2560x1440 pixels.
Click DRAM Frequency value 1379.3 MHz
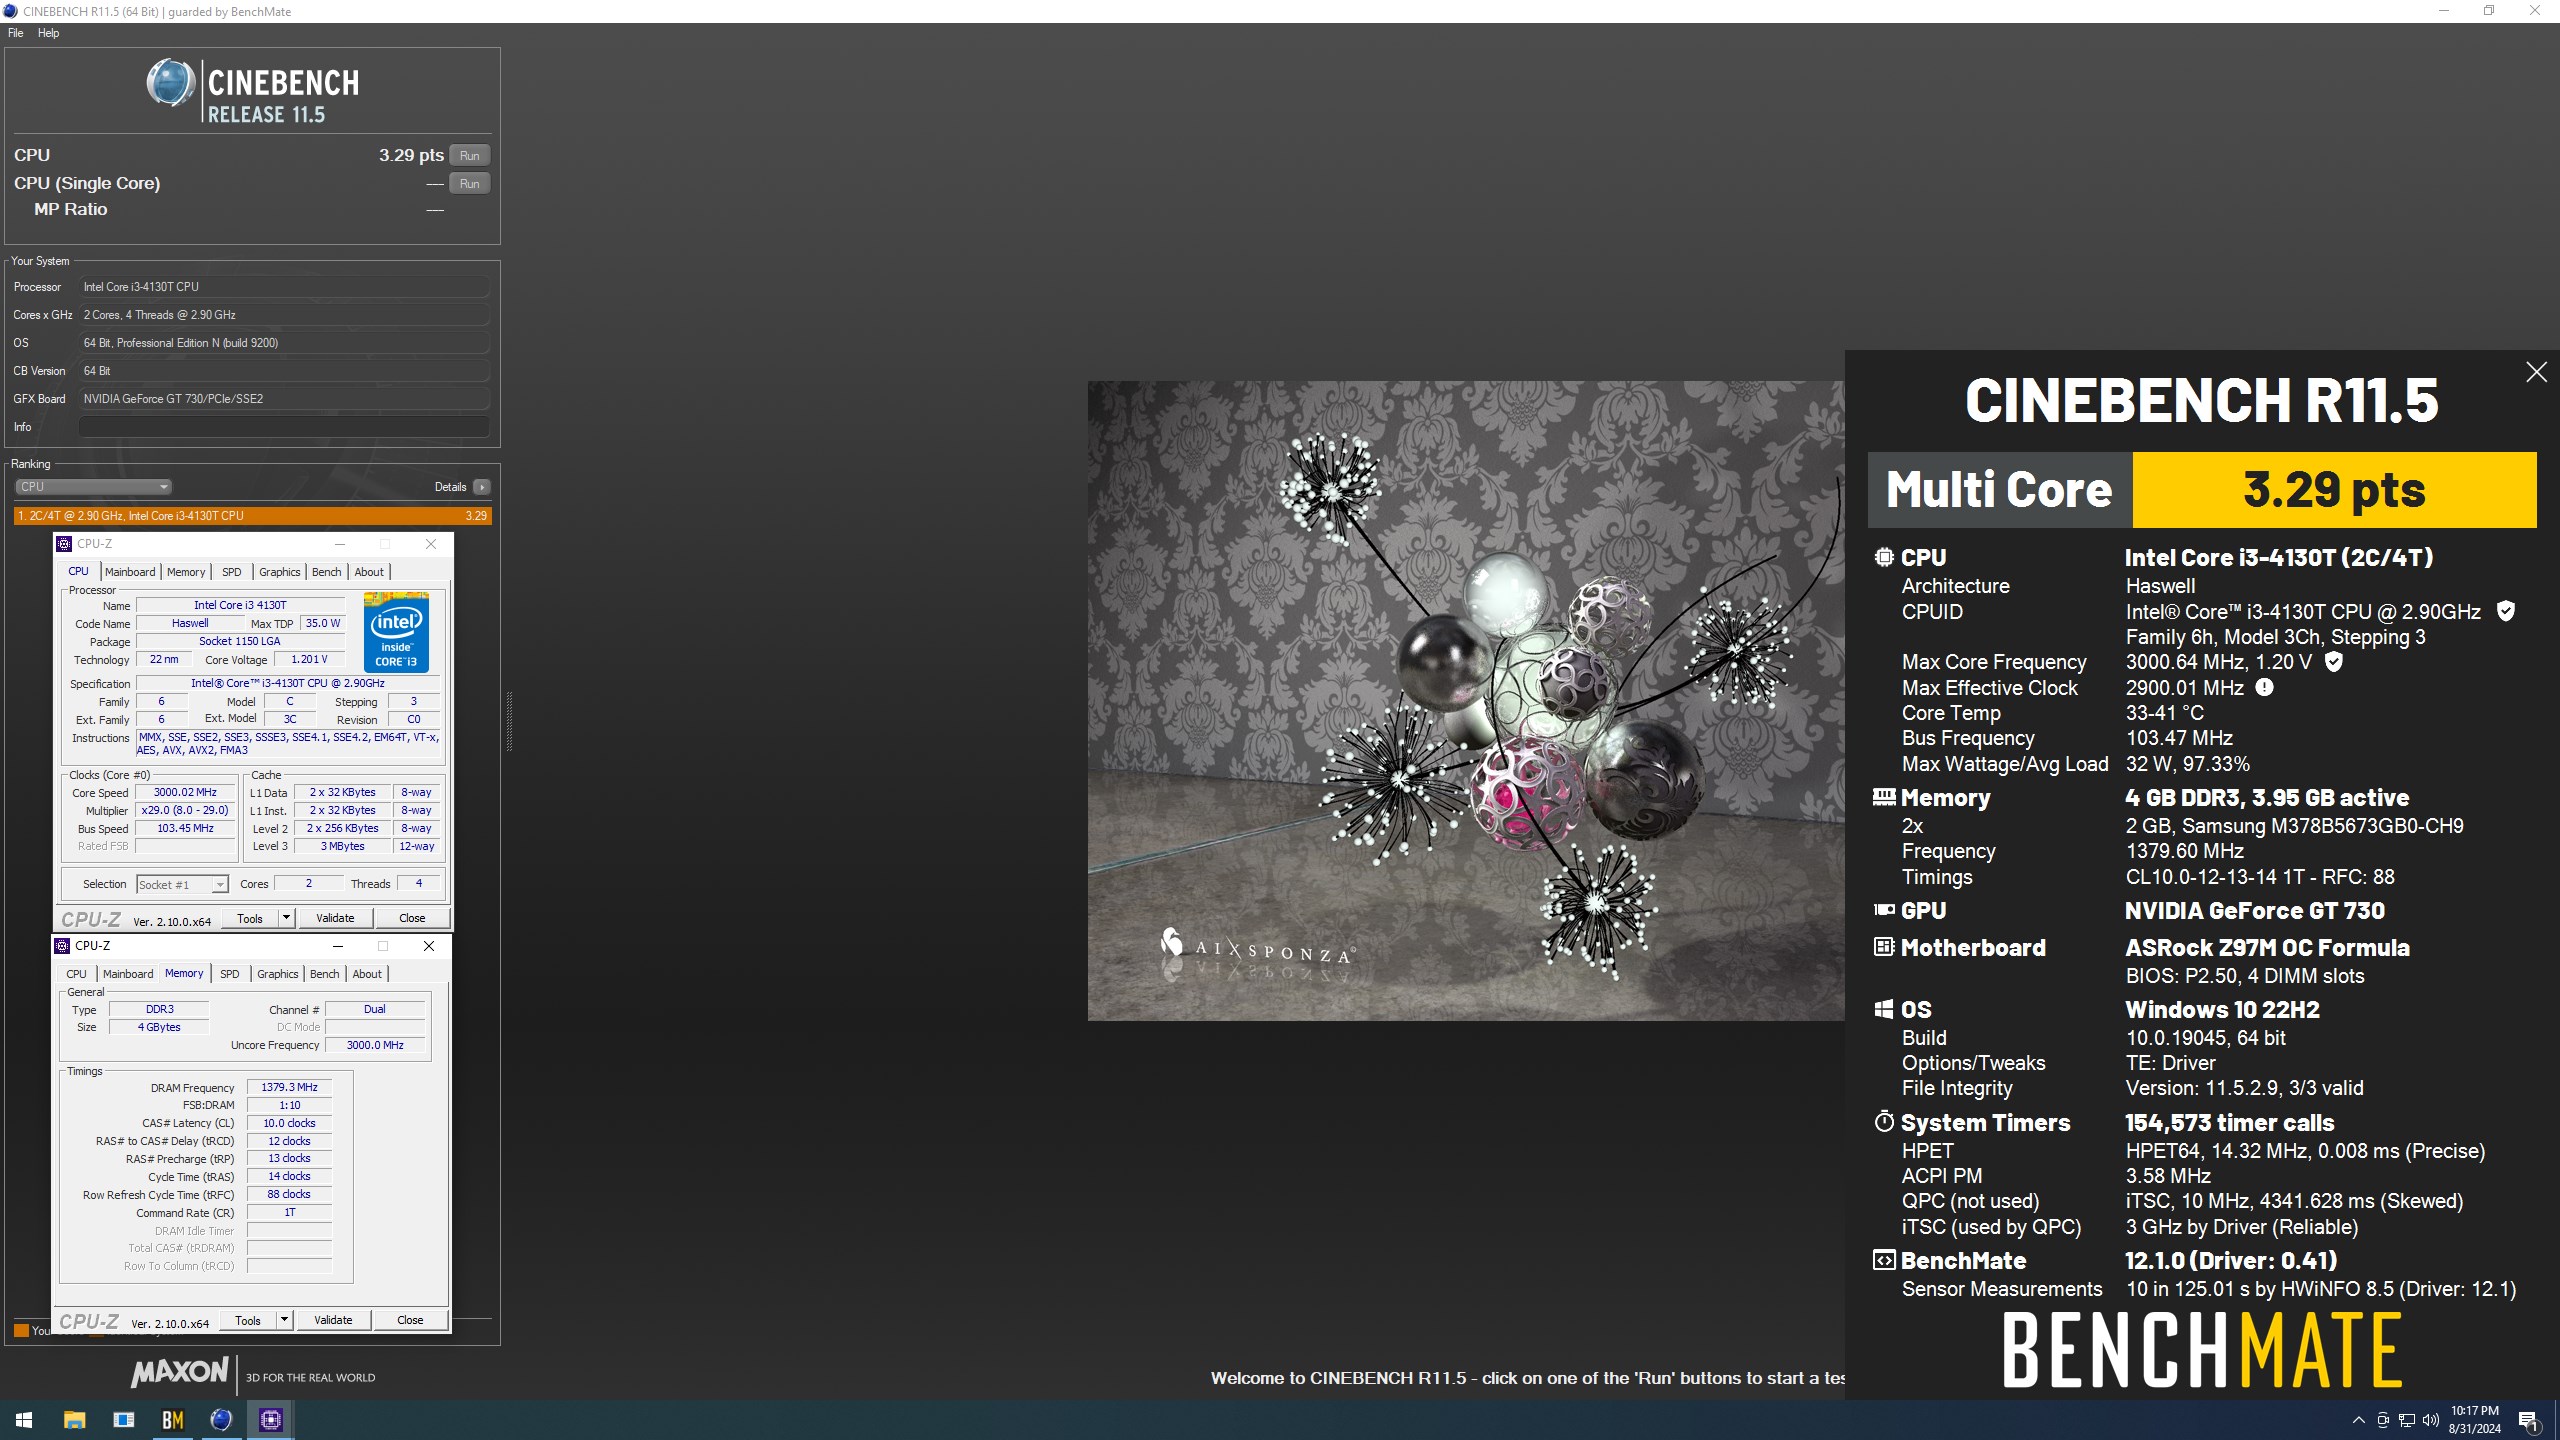coord(289,1087)
